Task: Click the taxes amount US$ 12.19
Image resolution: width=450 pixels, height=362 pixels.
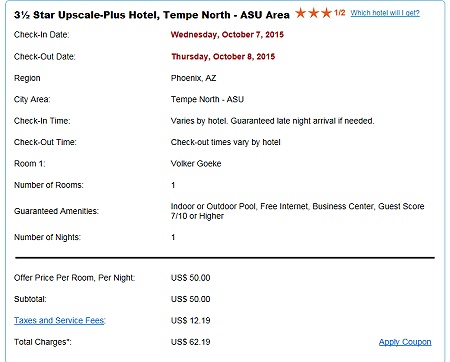Action: [x=190, y=320]
